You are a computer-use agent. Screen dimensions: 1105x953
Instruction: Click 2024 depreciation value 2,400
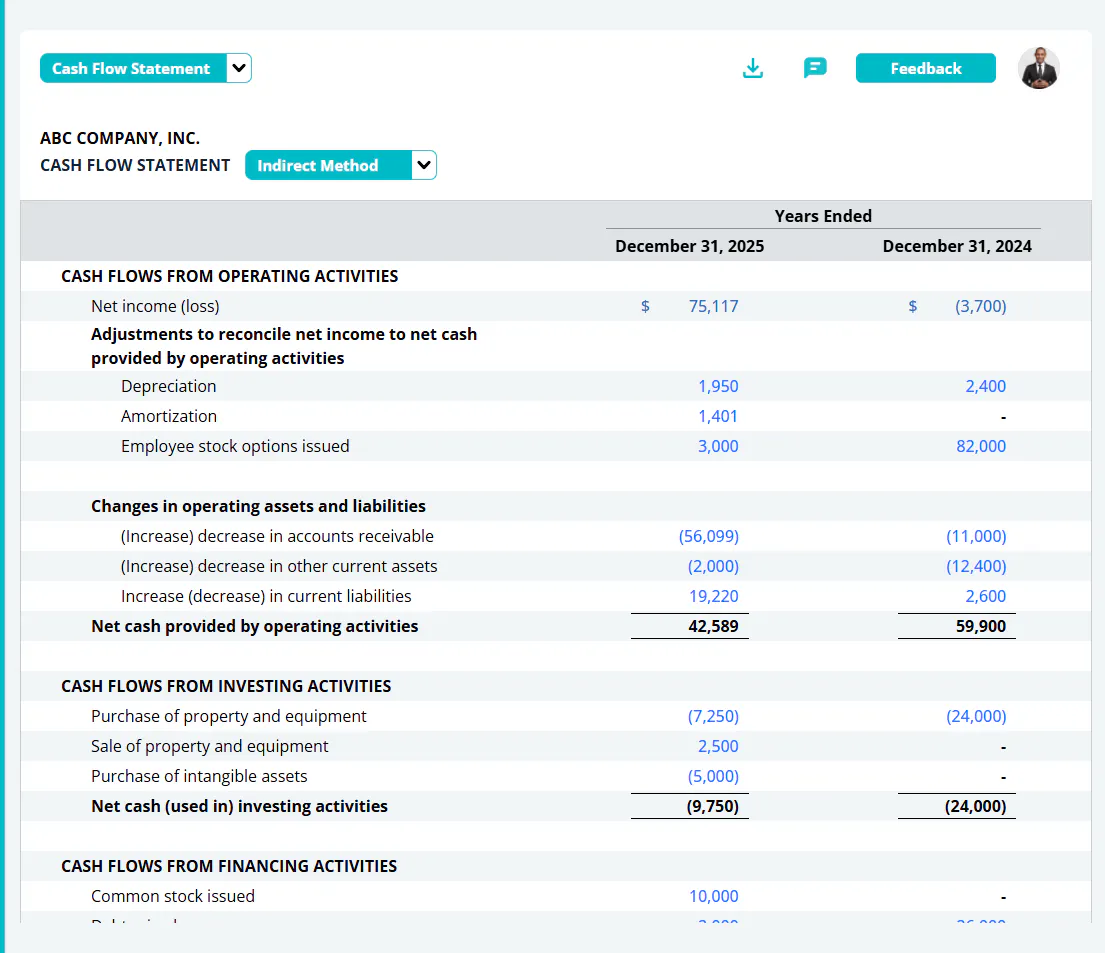[985, 386]
